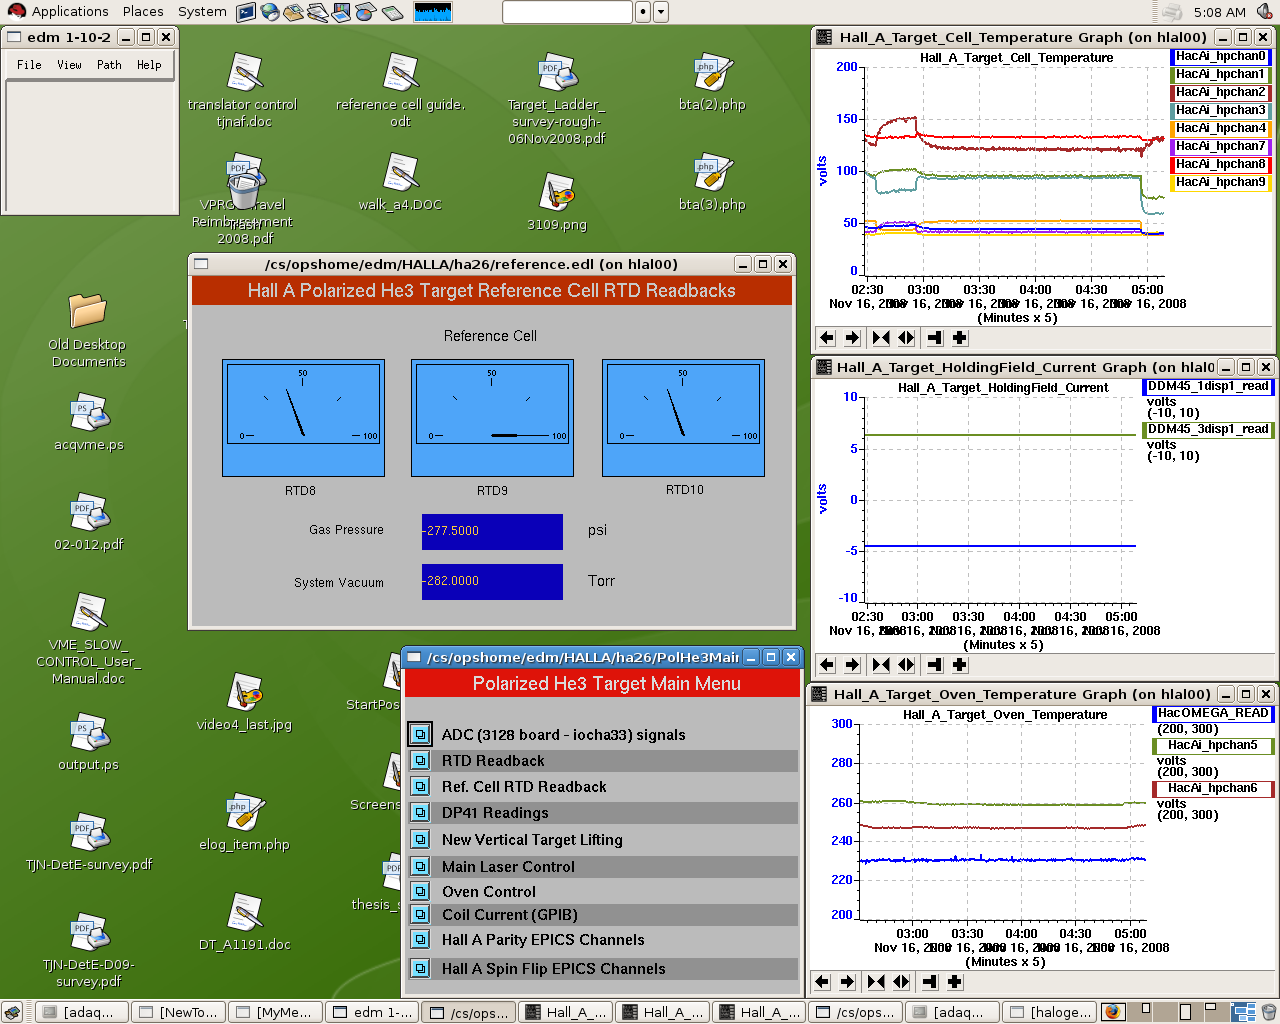Pan left in HoldingField Current graph toolbar
Viewport: 1280px width, 1024px height.
tap(827, 665)
